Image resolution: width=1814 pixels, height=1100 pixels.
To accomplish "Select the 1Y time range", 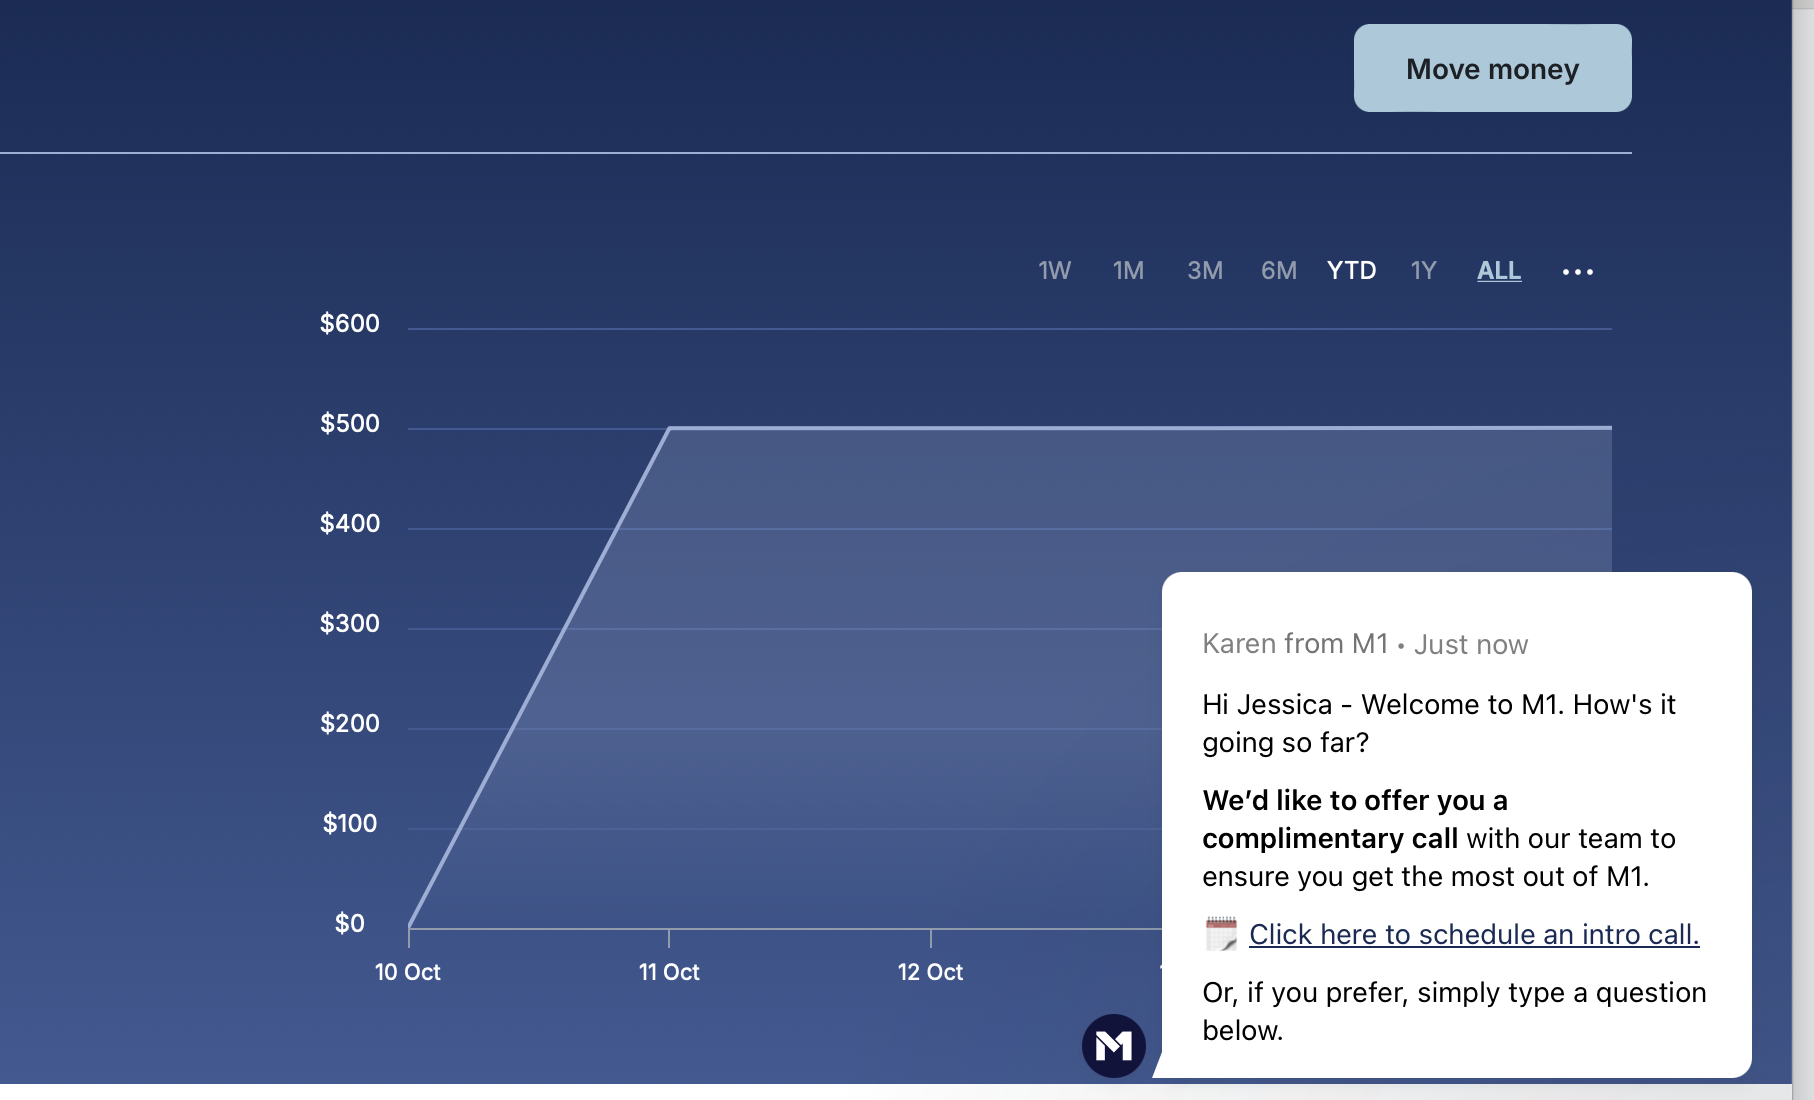I will pyautogui.click(x=1423, y=271).
